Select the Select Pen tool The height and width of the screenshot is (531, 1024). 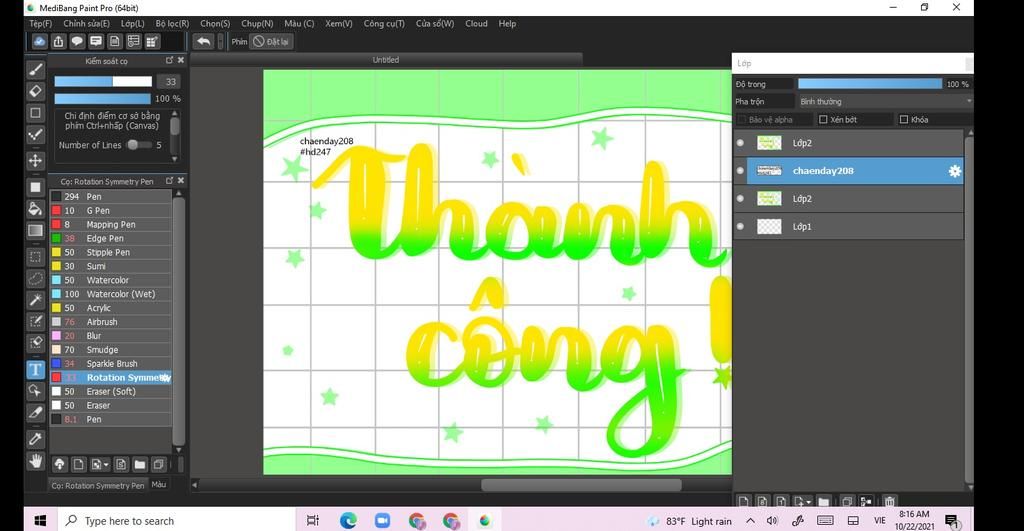point(36,321)
